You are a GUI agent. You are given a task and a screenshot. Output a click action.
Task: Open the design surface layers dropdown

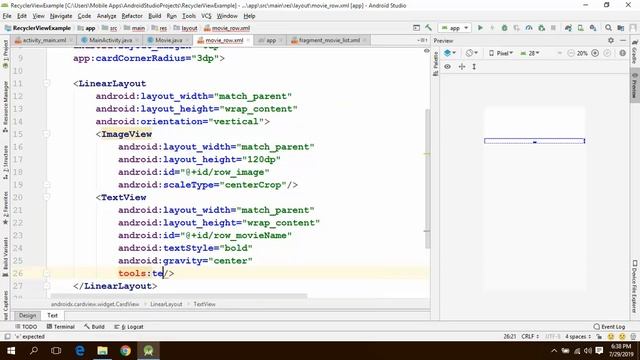pos(450,53)
